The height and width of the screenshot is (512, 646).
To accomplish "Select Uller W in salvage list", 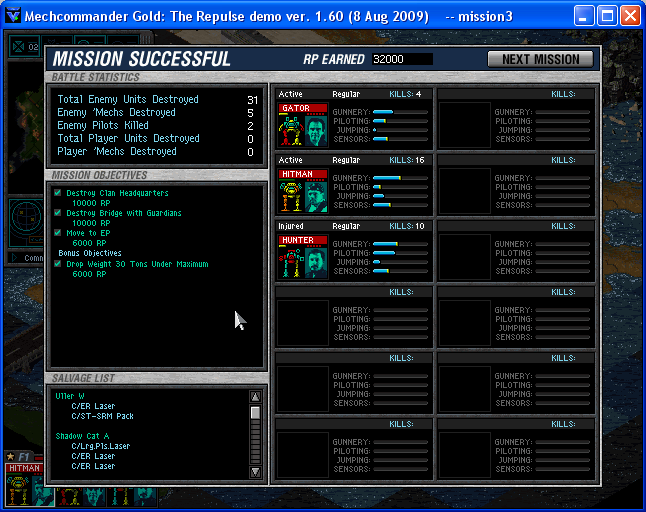I will (x=70, y=396).
